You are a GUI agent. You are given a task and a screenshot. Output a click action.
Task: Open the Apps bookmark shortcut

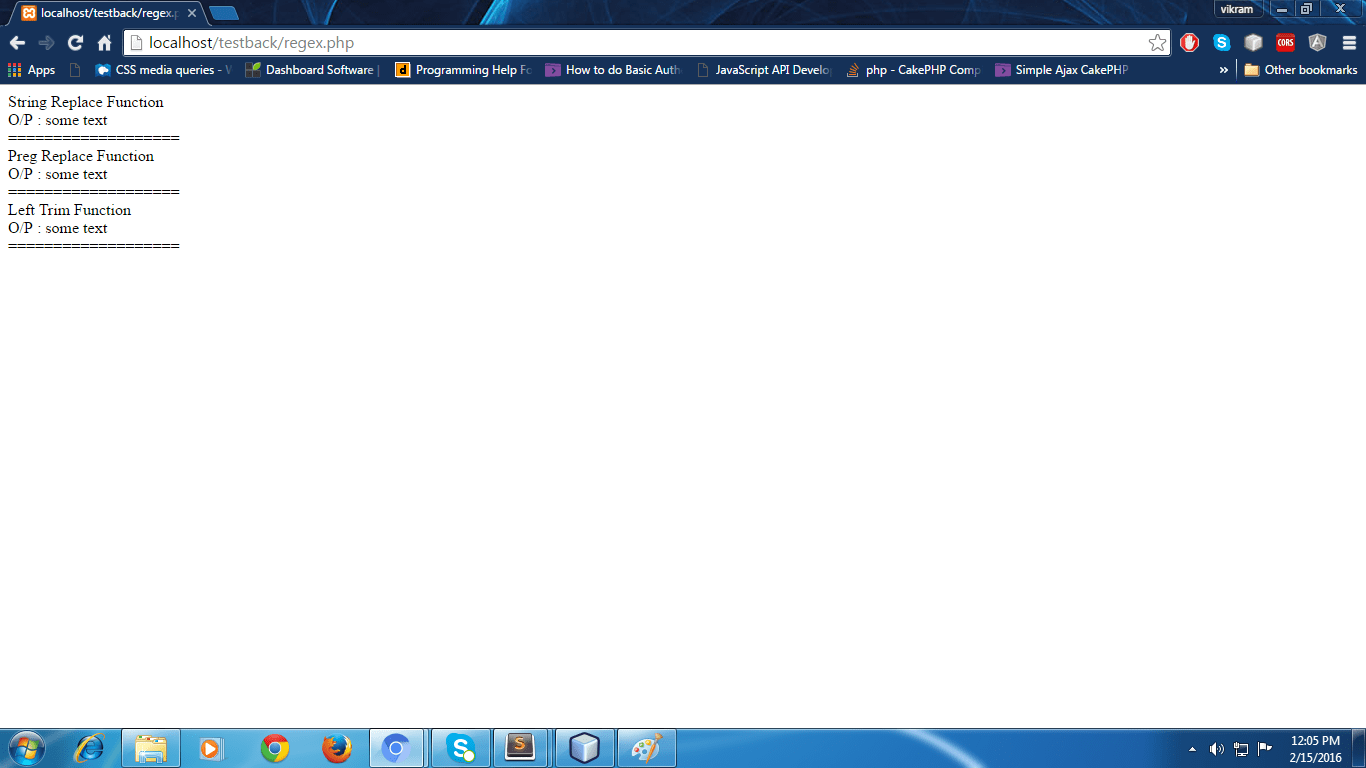point(32,70)
